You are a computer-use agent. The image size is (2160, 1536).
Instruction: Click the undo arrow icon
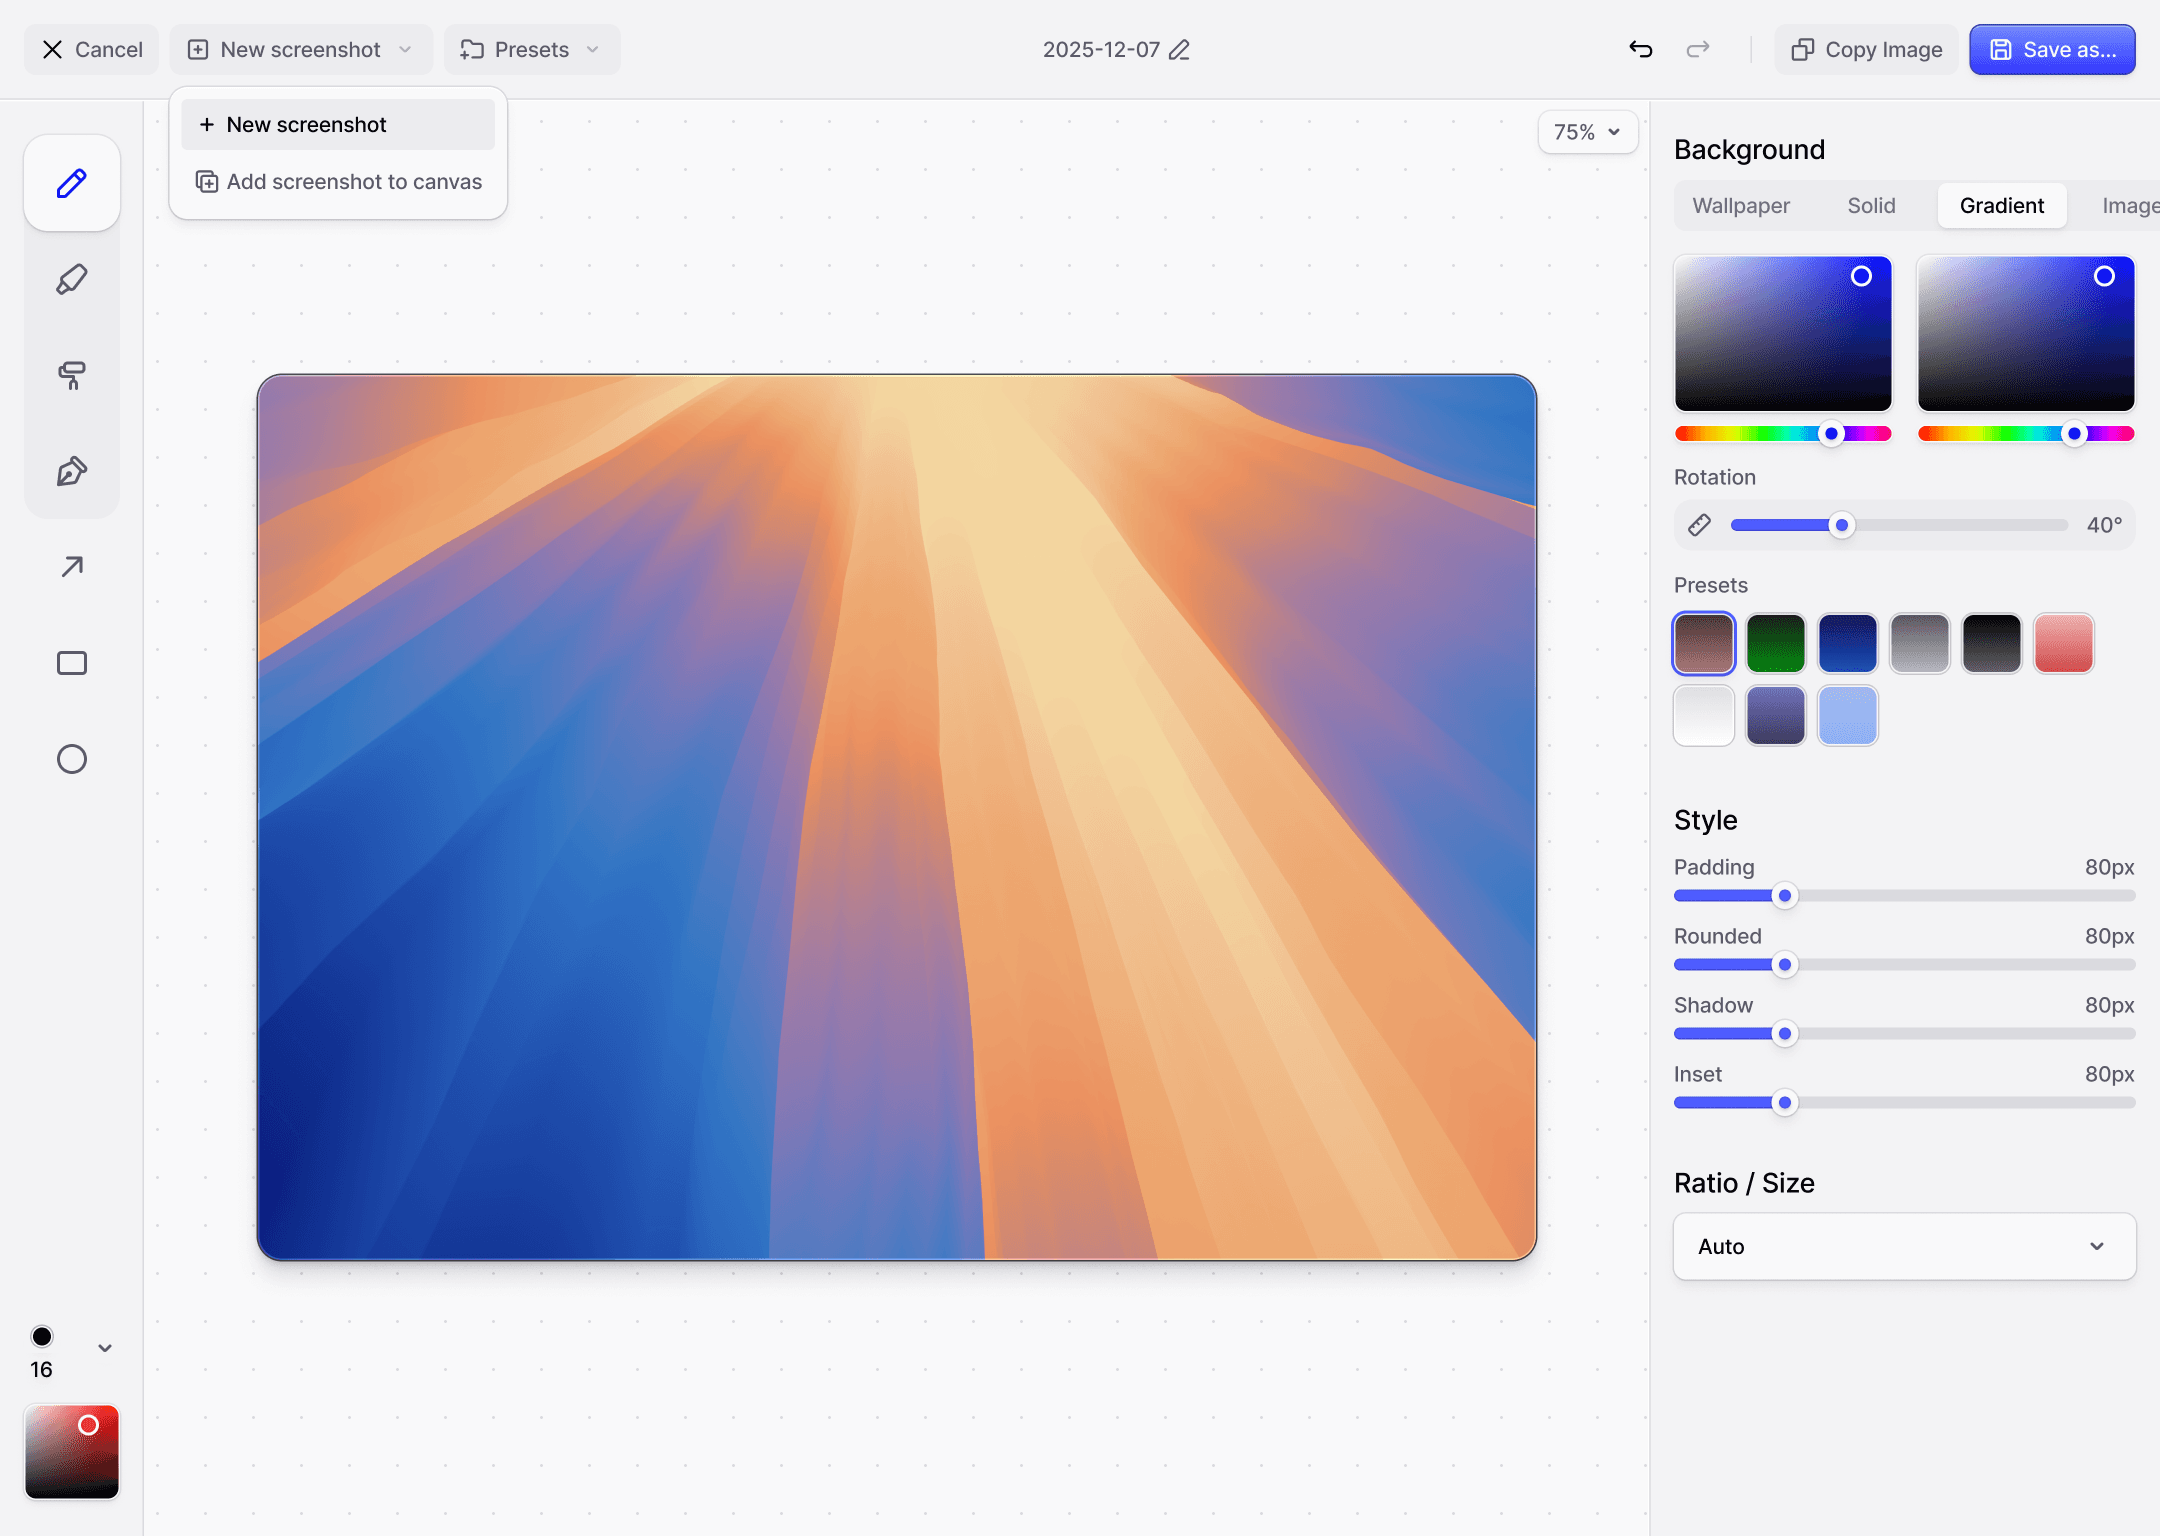(x=1640, y=49)
